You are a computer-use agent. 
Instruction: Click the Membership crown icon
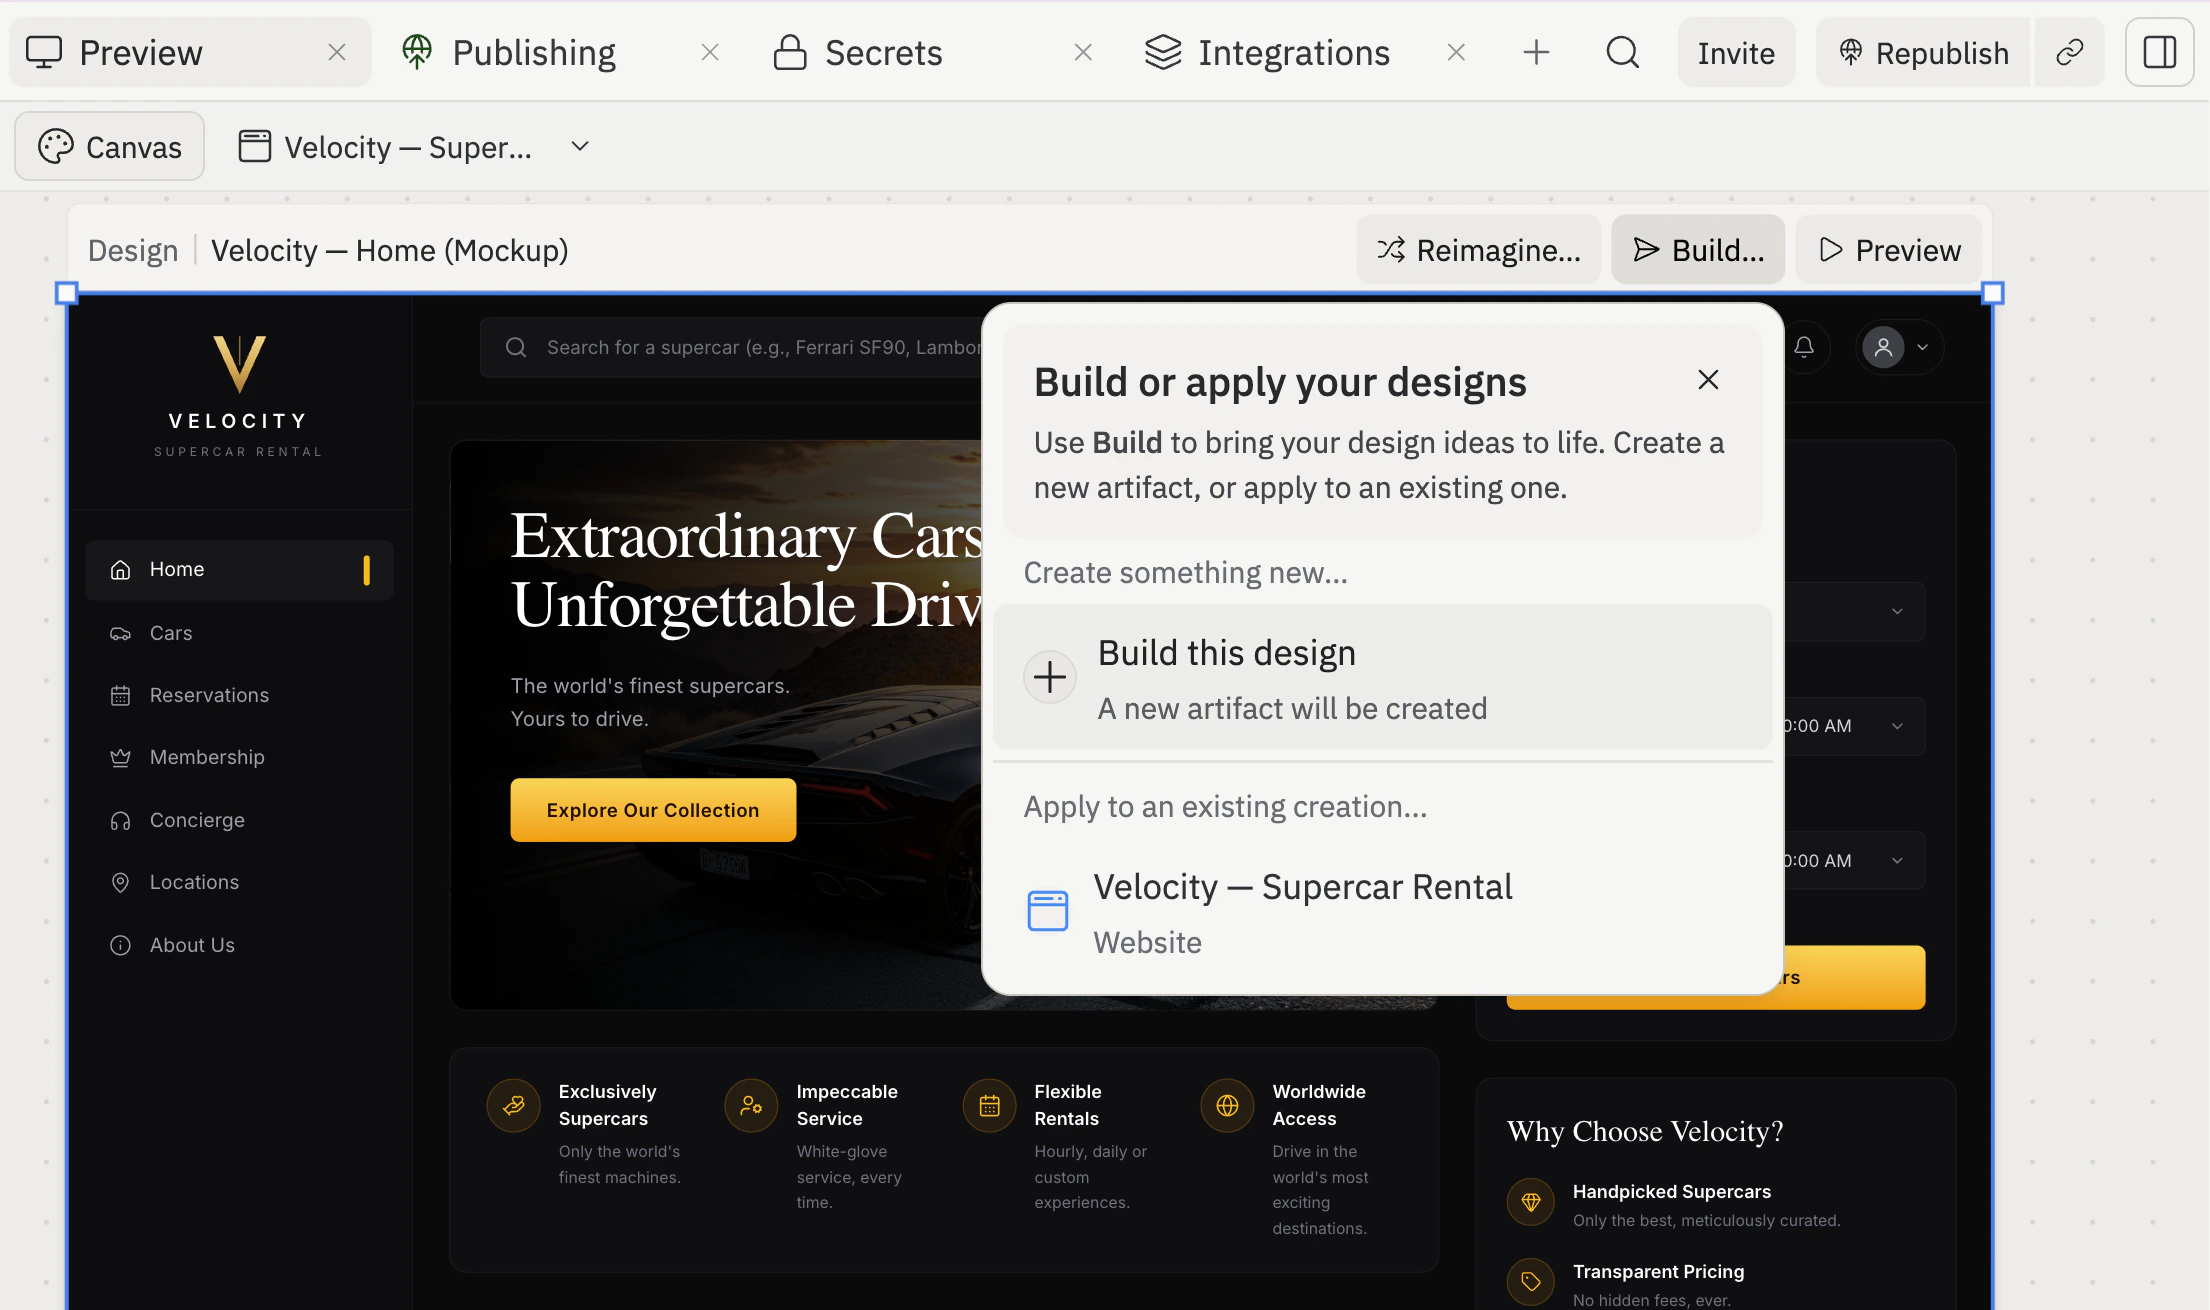(120, 757)
